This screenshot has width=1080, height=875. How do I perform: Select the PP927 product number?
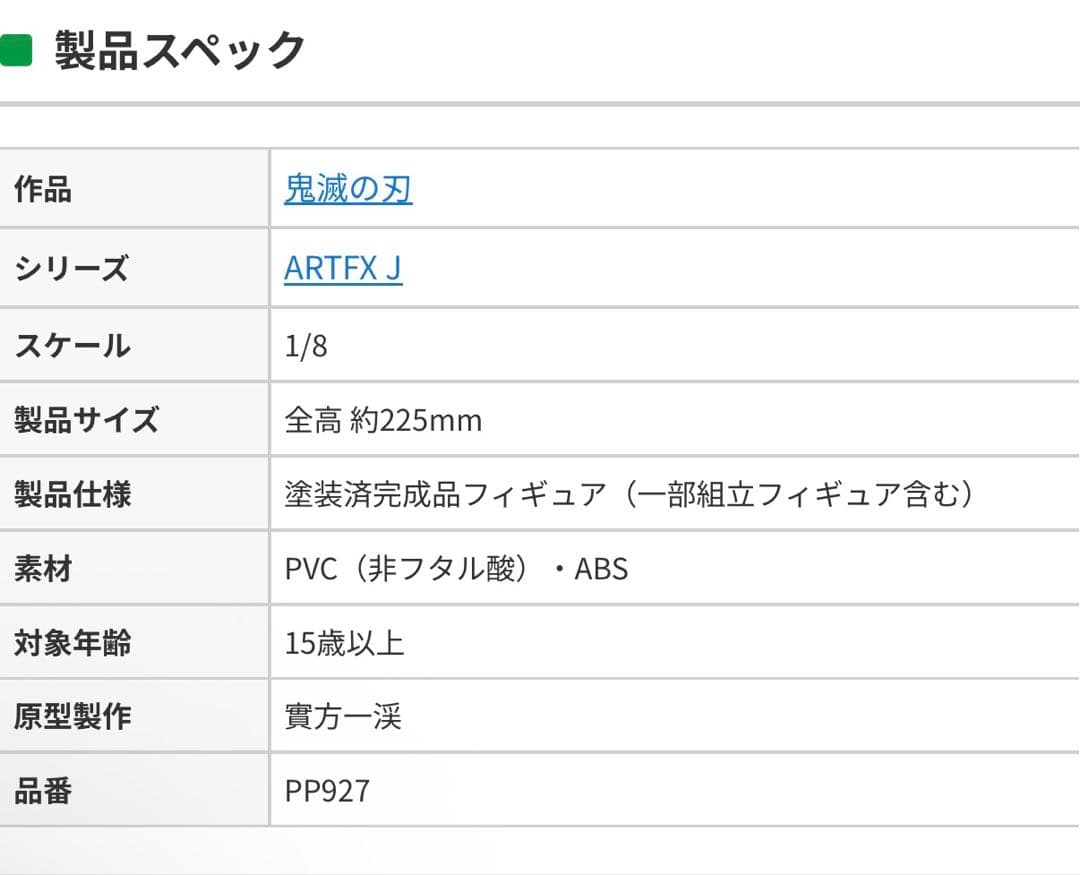pyautogui.click(x=327, y=791)
